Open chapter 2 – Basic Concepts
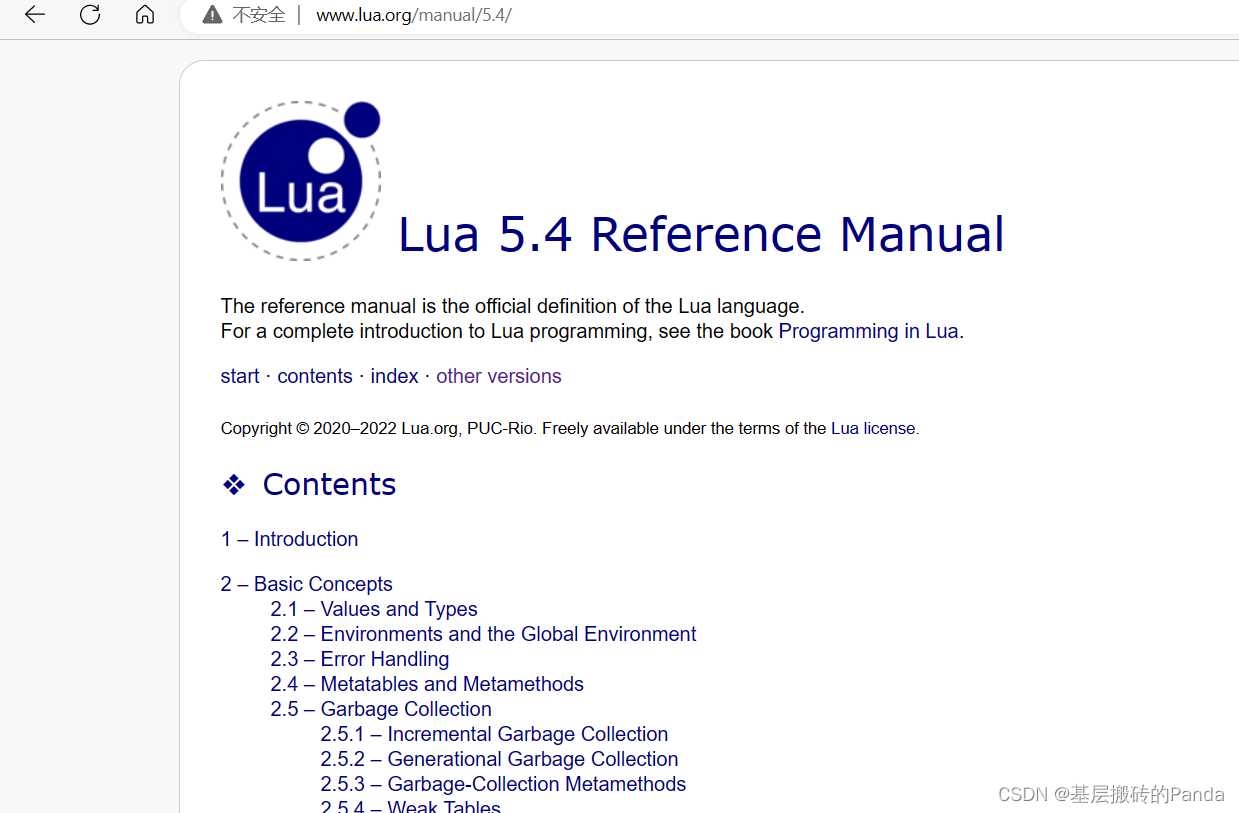Image resolution: width=1239 pixels, height=813 pixels. [307, 584]
